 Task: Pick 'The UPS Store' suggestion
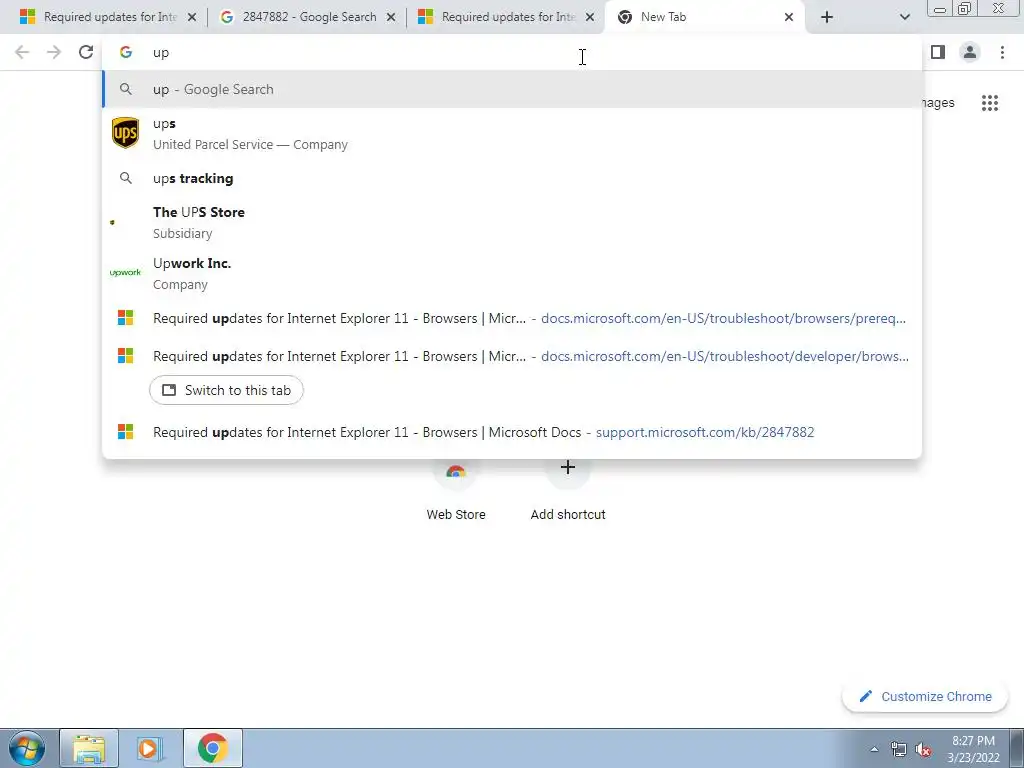click(x=512, y=223)
